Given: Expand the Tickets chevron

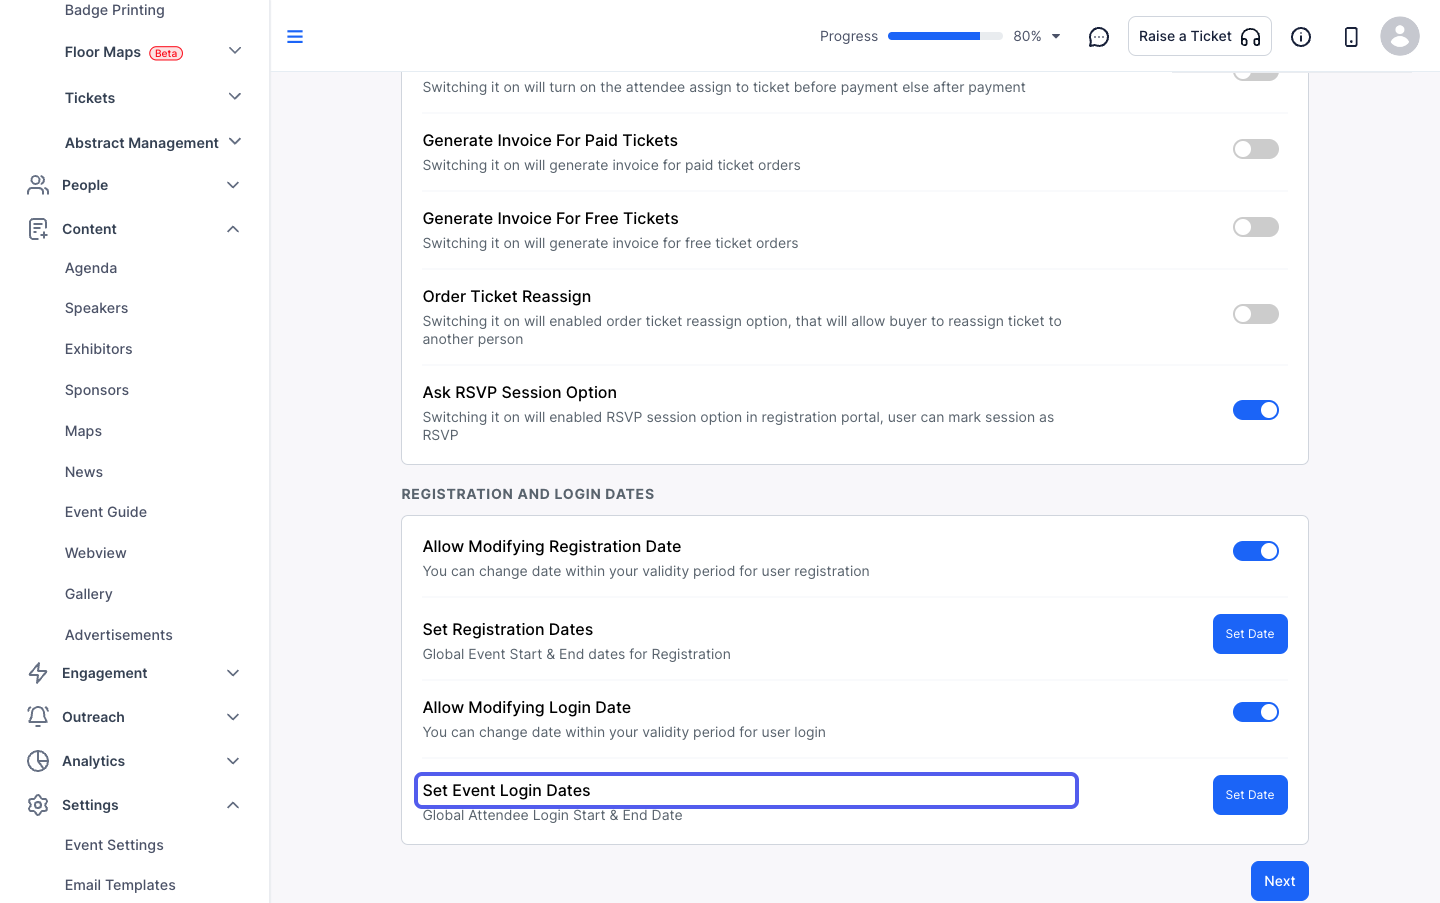Looking at the screenshot, I should (235, 97).
